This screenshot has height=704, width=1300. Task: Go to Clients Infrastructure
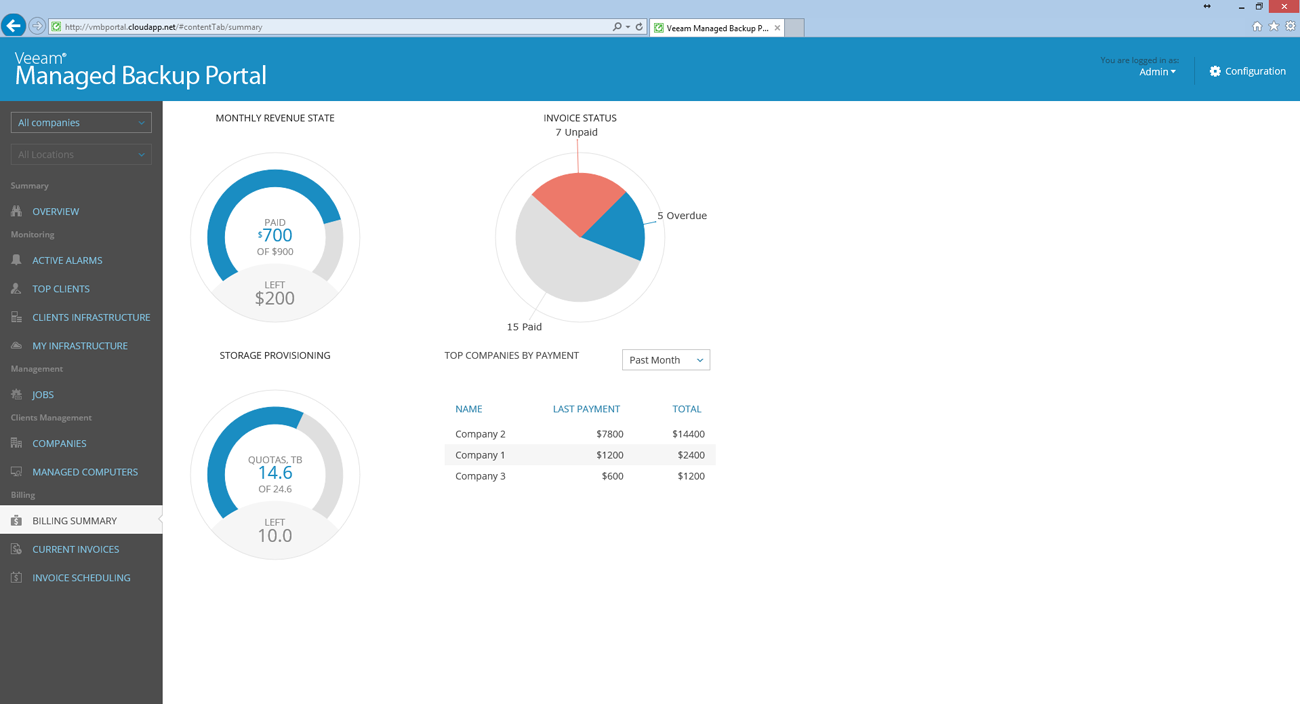pyautogui.click(x=91, y=317)
